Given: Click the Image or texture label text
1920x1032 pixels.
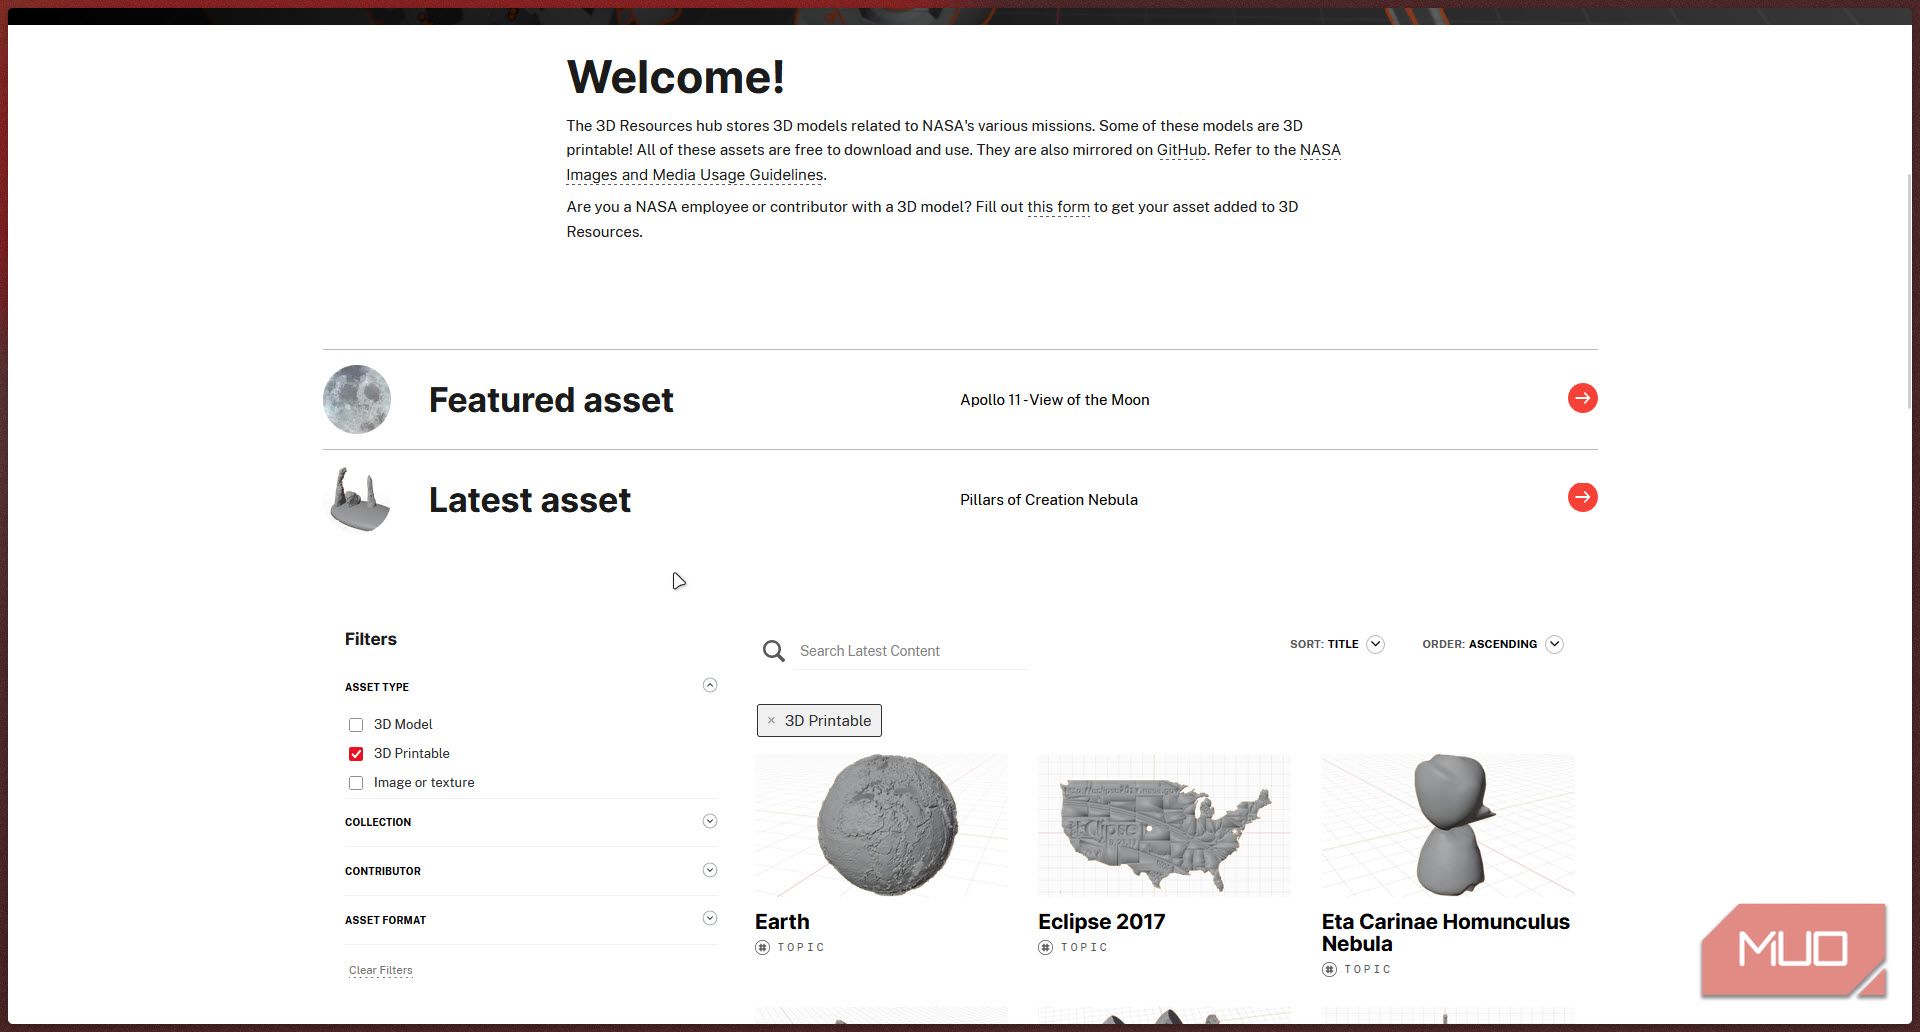Looking at the screenshot, I should coord(424,782).
